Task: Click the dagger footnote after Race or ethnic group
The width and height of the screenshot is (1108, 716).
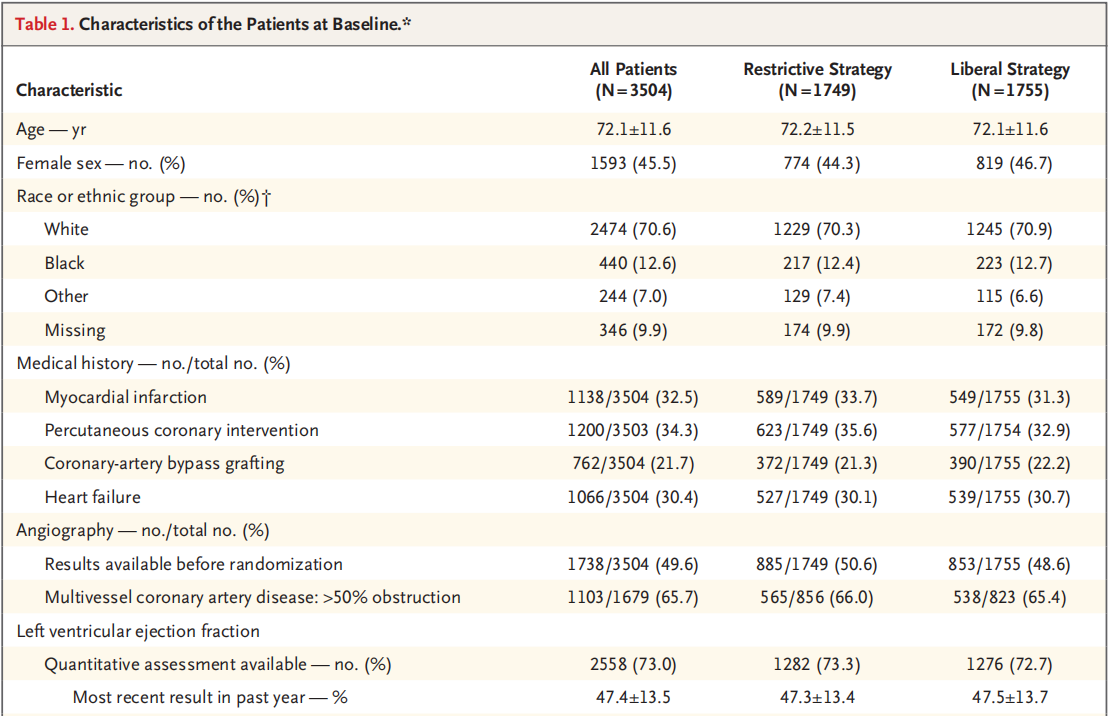Action: point(266,197)
